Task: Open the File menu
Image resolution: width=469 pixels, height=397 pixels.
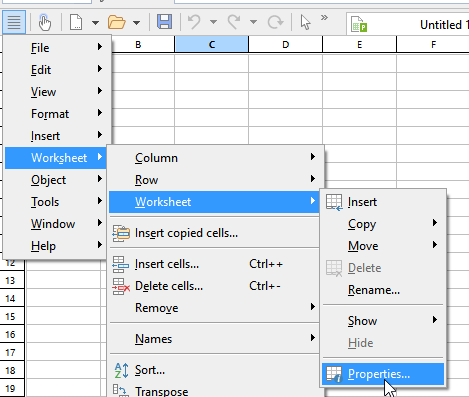Action: click(57, 48)
